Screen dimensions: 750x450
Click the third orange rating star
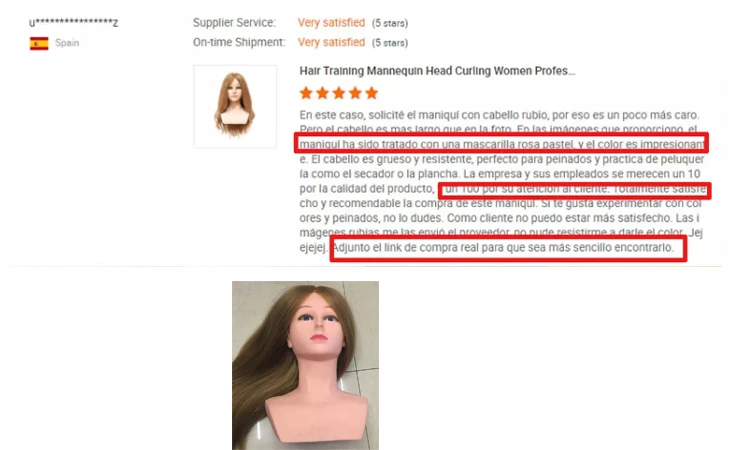(x=339, y=93)
